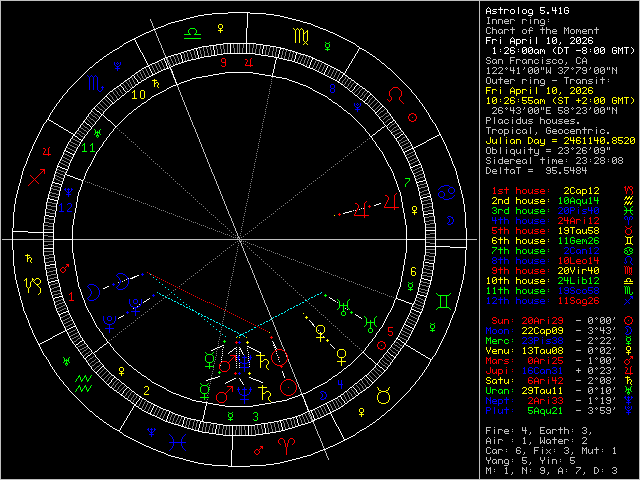640x480 pixels.
Task: Click the 12th house value 11Sag26
Action: tap(578, 301)
